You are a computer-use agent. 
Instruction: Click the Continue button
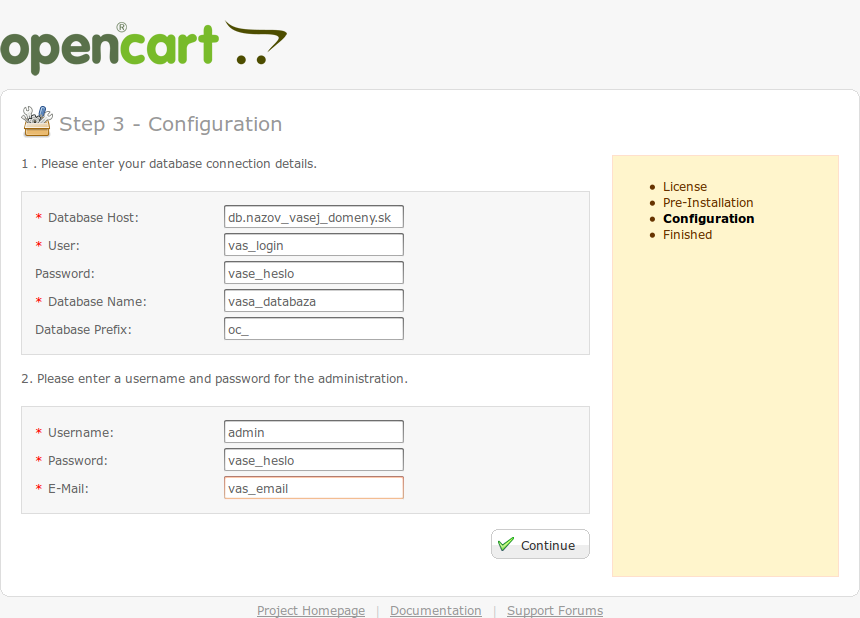pyautogui.click(x=540, y=544)
